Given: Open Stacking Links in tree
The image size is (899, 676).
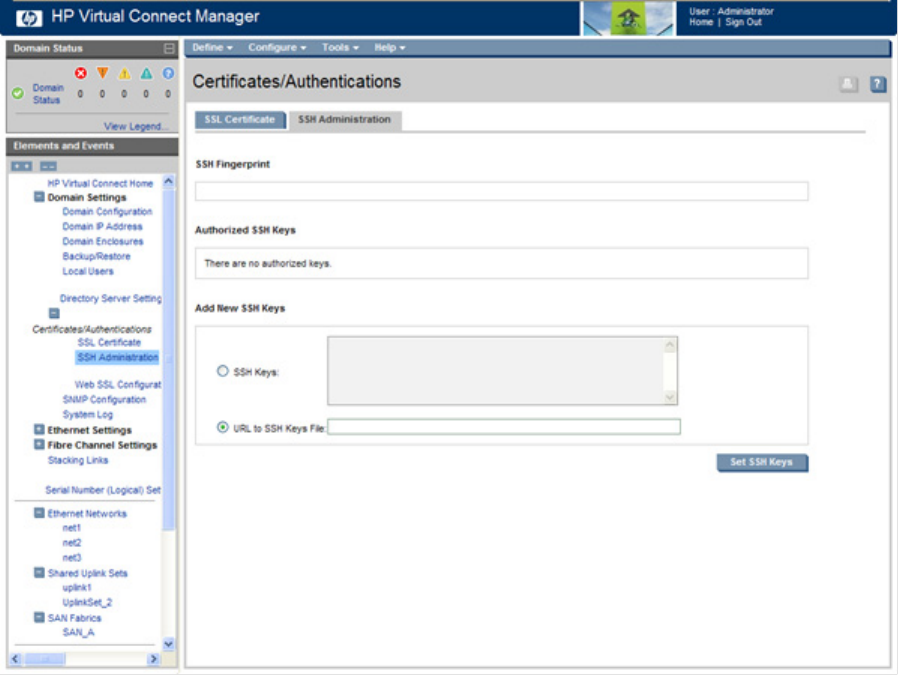Looking at the screenshot, I should click(78, 460).
